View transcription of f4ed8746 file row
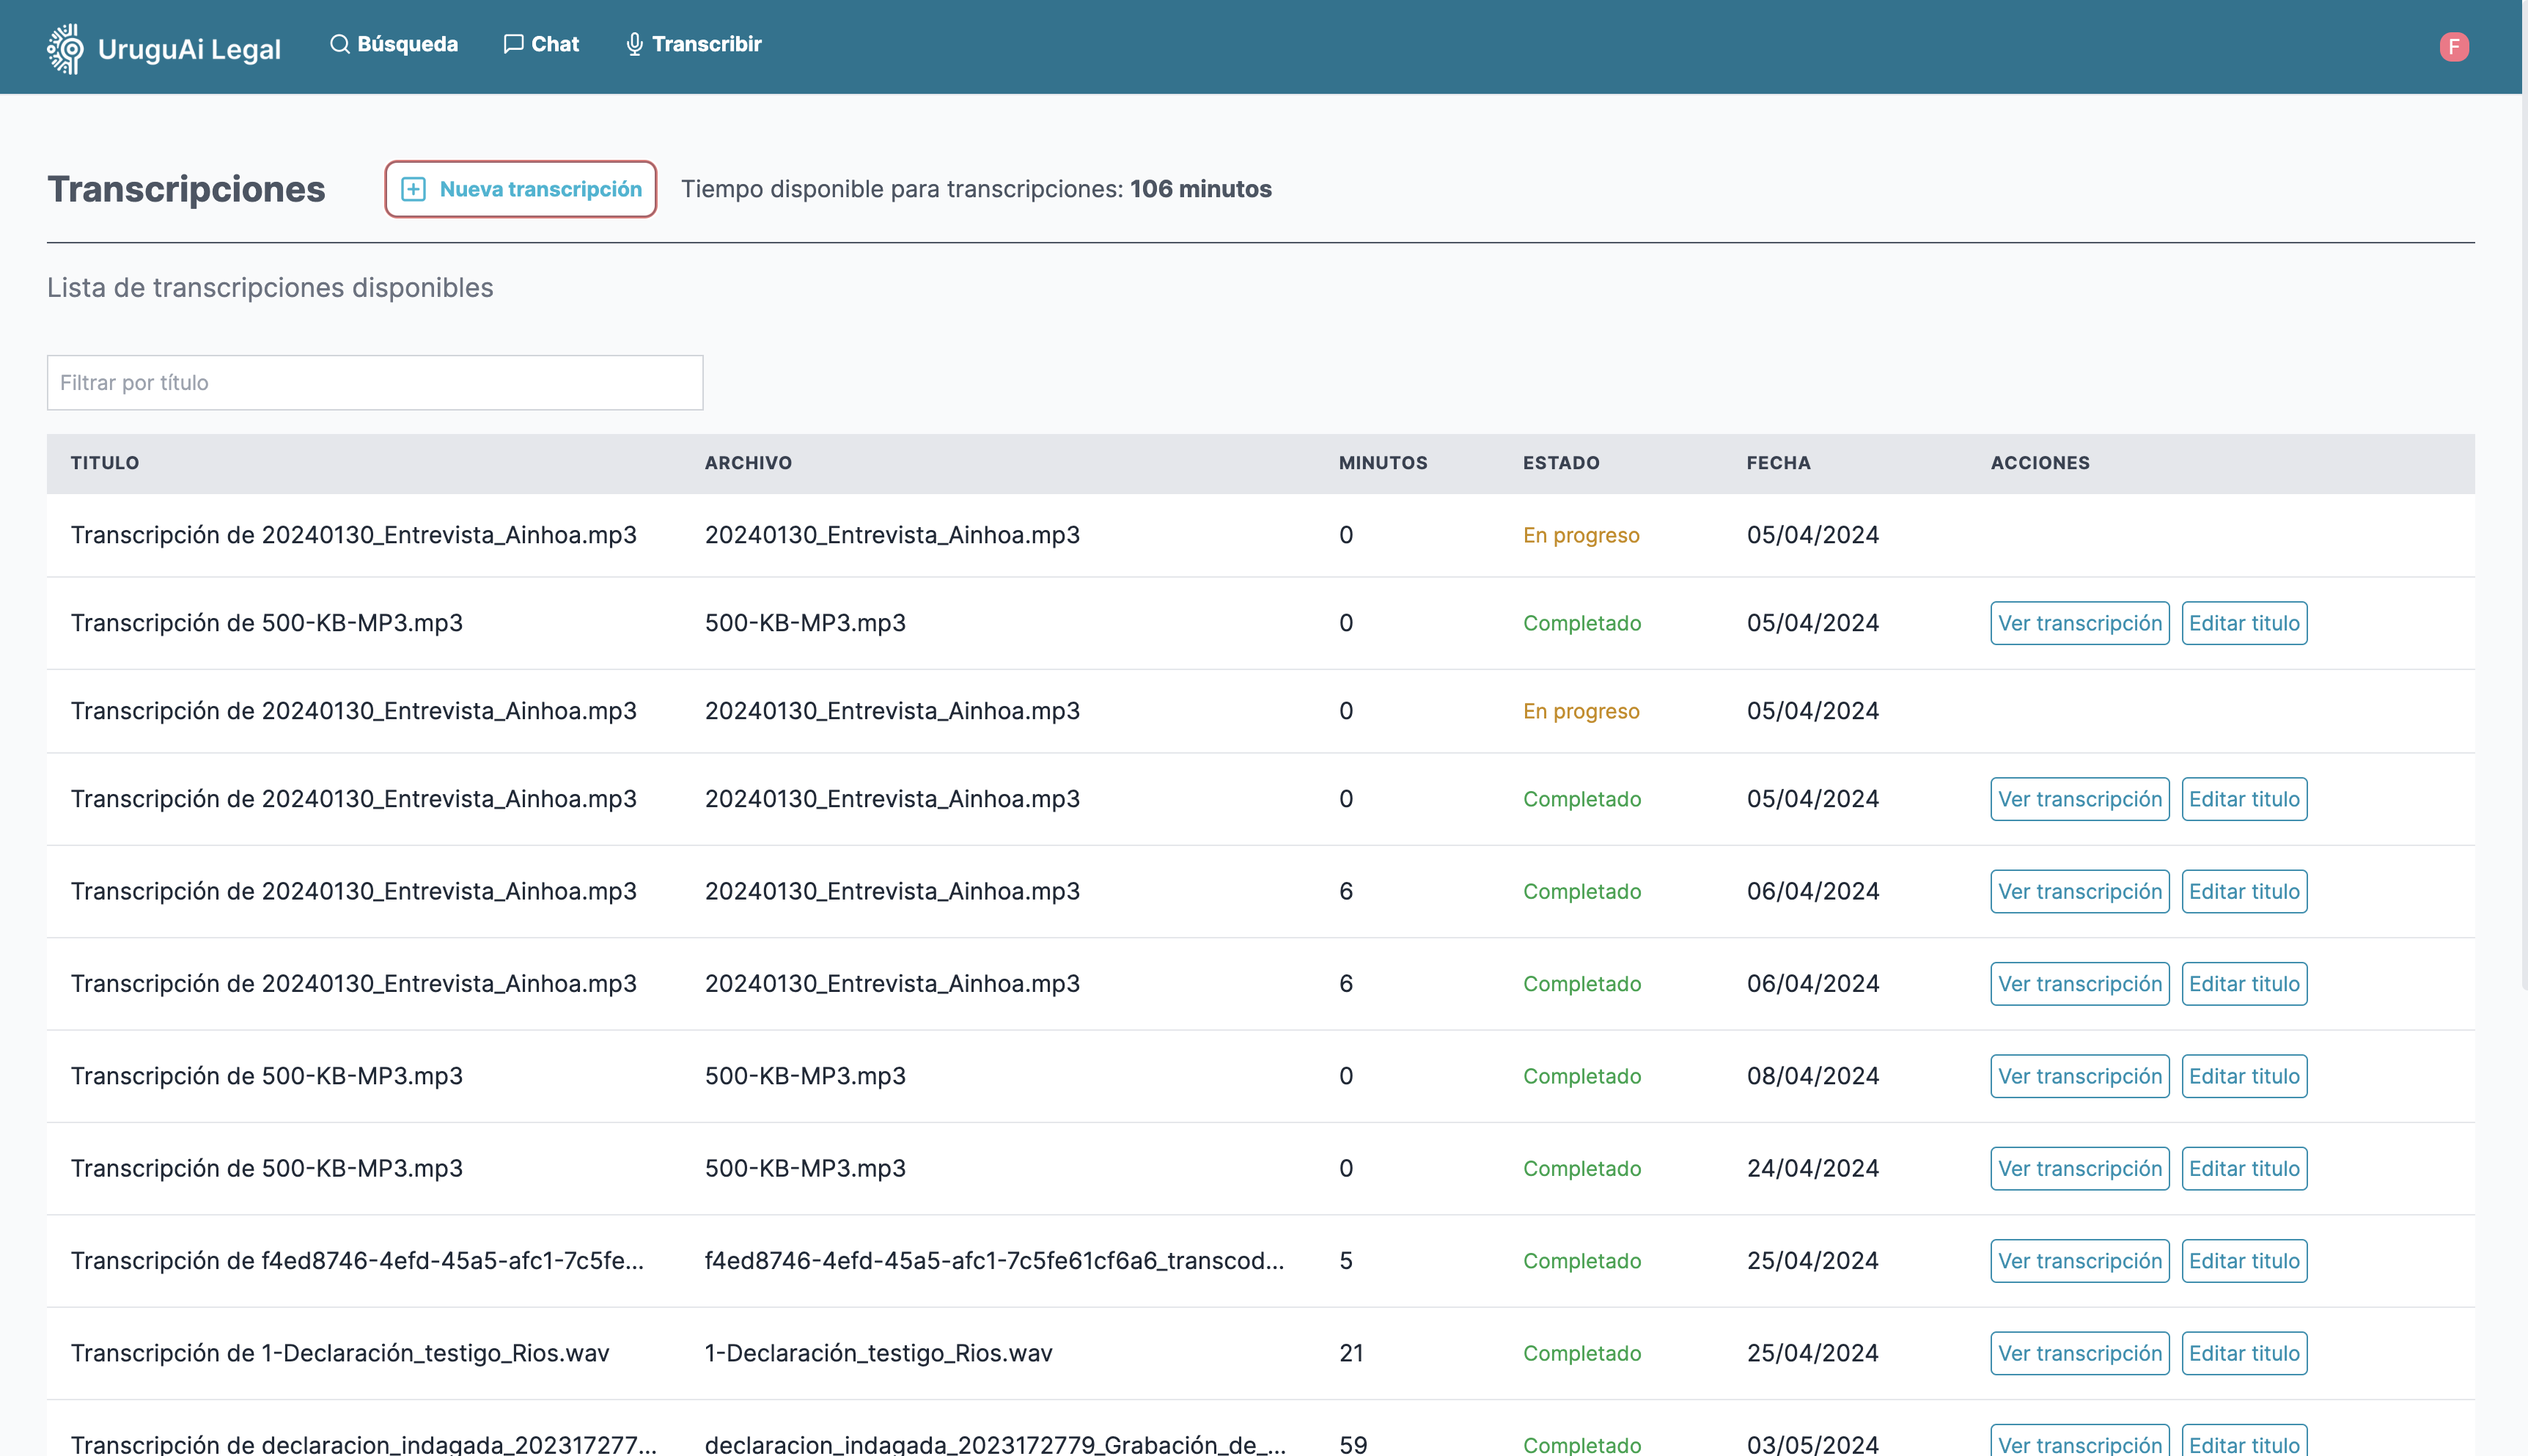 pos(2079,1261)
